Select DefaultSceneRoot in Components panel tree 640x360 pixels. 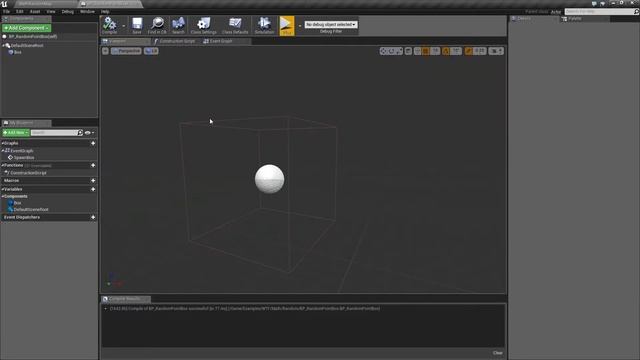click(x=27, y=45)
